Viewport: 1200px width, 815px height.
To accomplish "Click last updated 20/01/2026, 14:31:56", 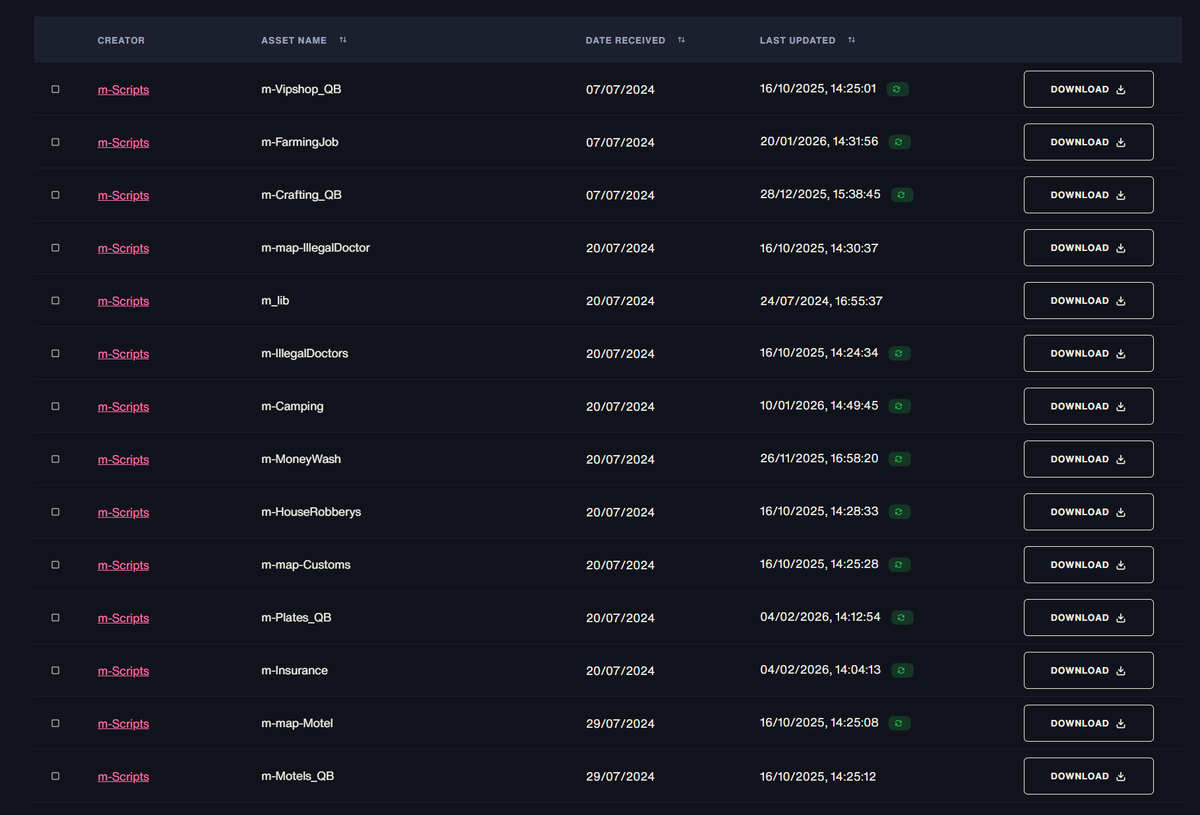I will pos(819,142).
